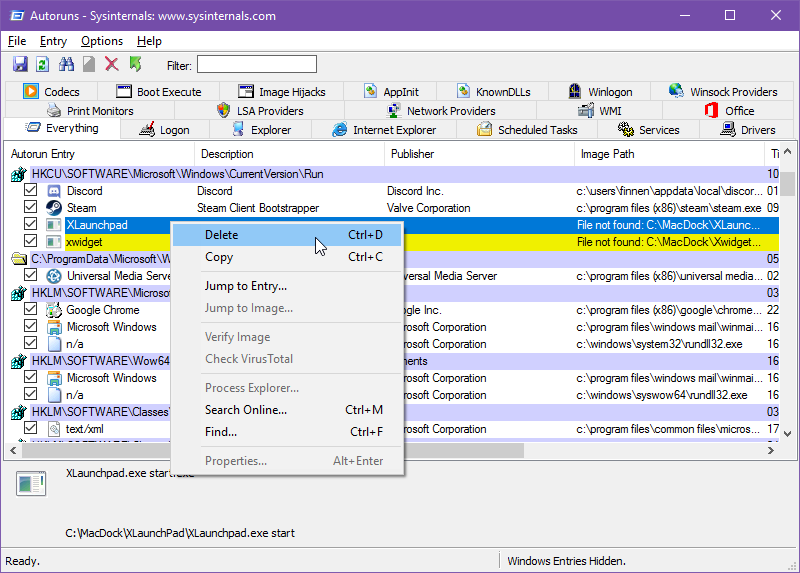The height and width of the screenshot is (573, 800).
Task: Switch to the Winlogon tab
Action: pos(600,92)
